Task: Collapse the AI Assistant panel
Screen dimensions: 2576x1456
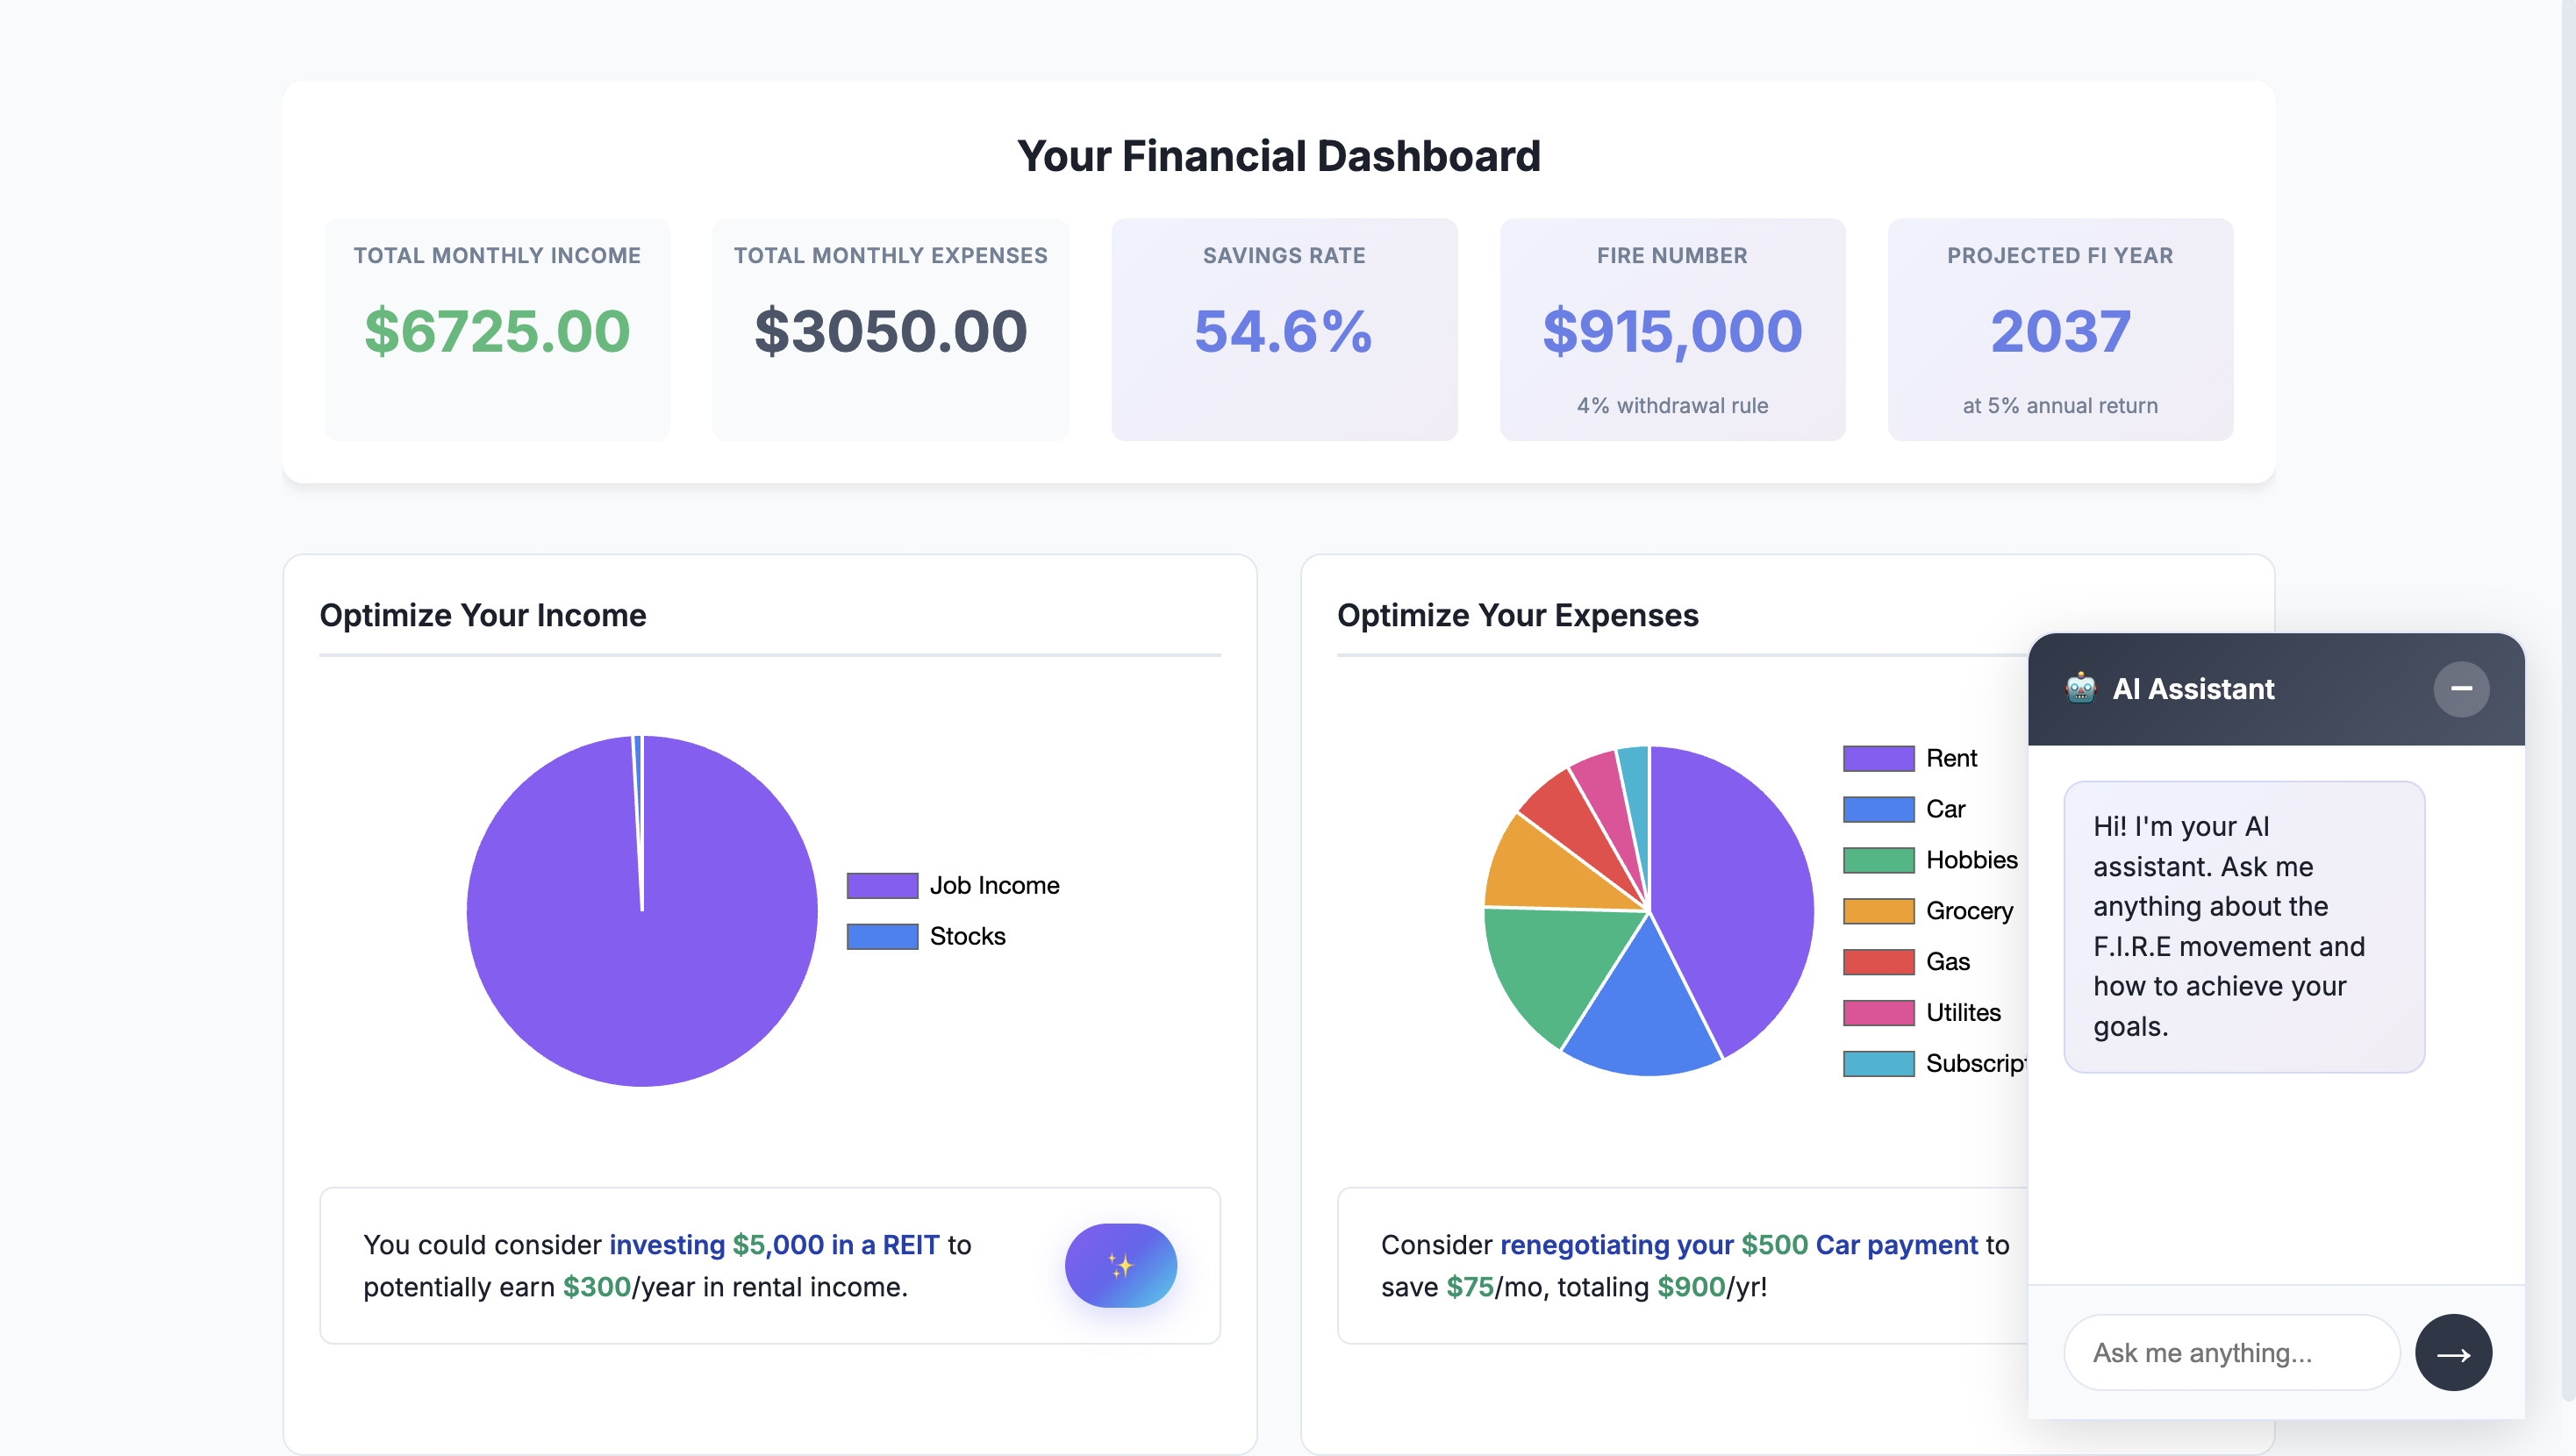Action: point(2464,689)
